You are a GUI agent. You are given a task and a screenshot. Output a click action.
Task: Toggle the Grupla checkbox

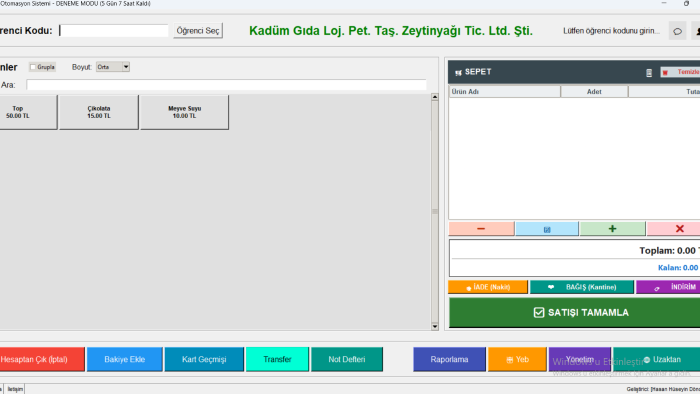click(x=33, y=67)
